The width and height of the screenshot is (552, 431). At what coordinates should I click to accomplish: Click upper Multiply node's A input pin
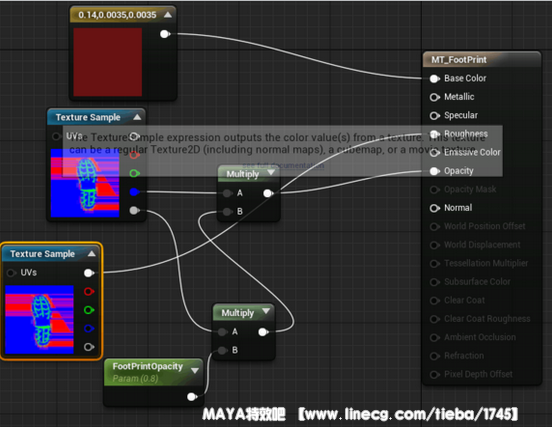(227, 193)
